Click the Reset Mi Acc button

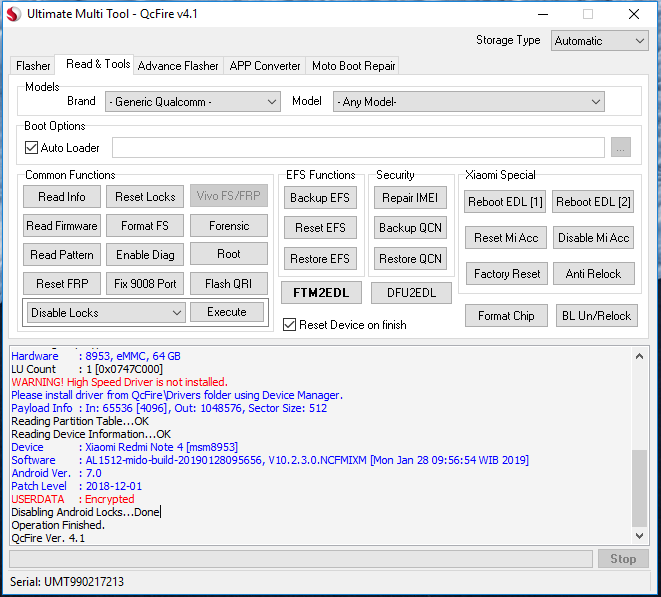coord(506,238)
